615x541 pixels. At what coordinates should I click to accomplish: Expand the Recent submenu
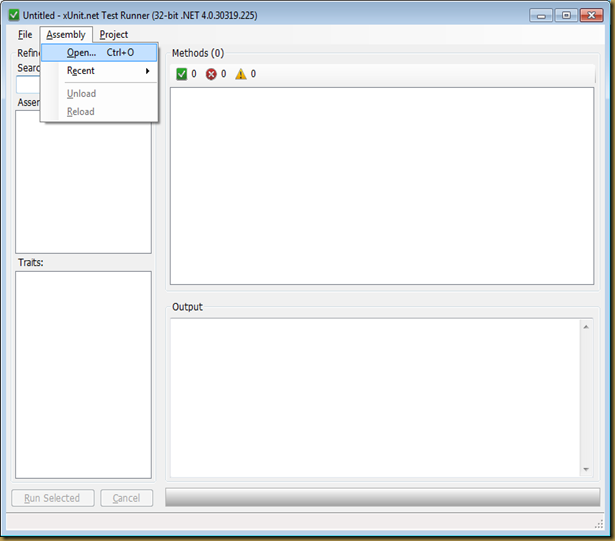point(99,71)
